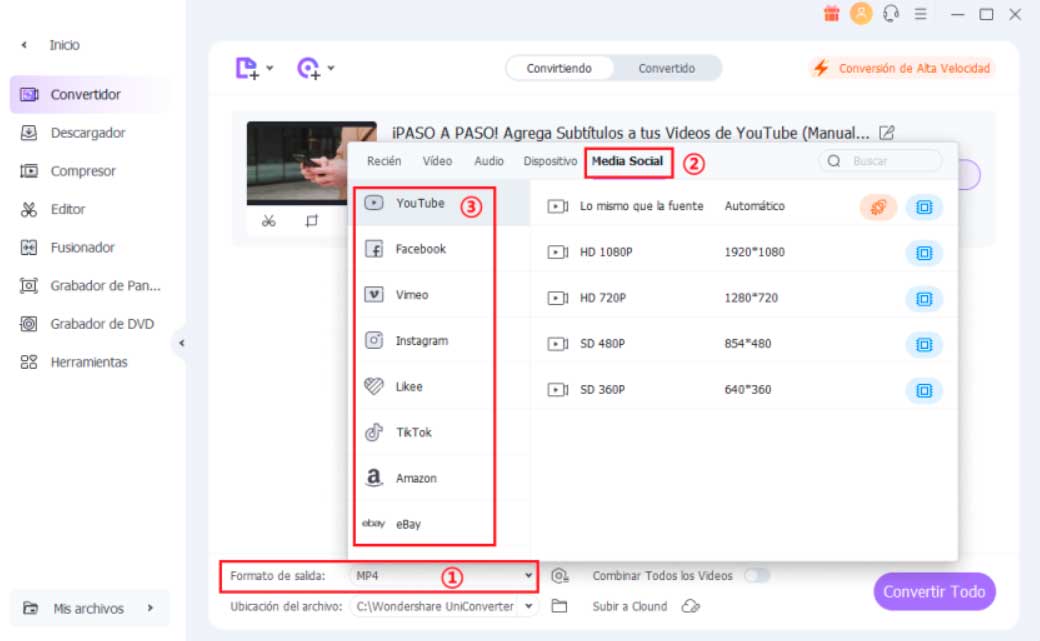Viewport: 1040px width, 641px height.
Task: Open the Ubicación del archivo dropdown
Action: point(528,606)
